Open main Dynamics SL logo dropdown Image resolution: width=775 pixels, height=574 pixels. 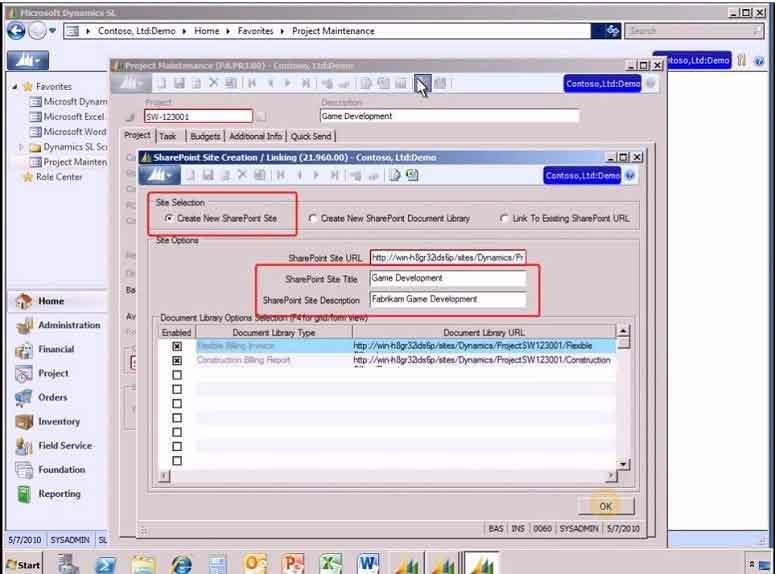[28, 60]
